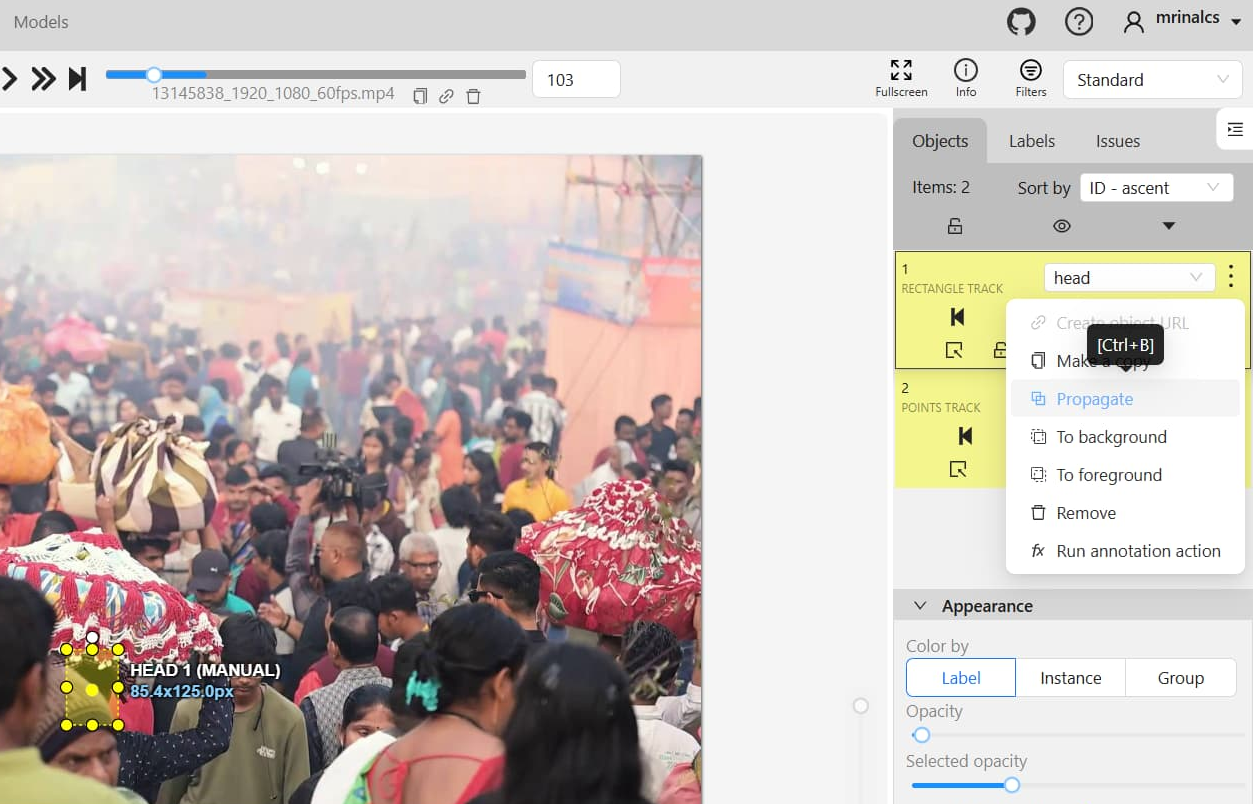The image size is (1253, 804).
Task: Switch to the Labels tab
Action: point(1031,141)
